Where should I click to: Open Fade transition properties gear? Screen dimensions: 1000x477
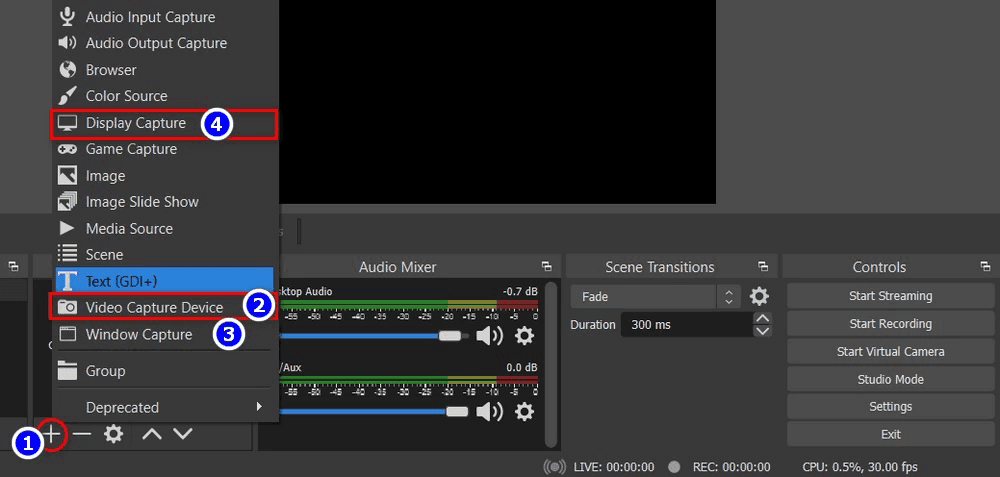click(x=759, y=297)
